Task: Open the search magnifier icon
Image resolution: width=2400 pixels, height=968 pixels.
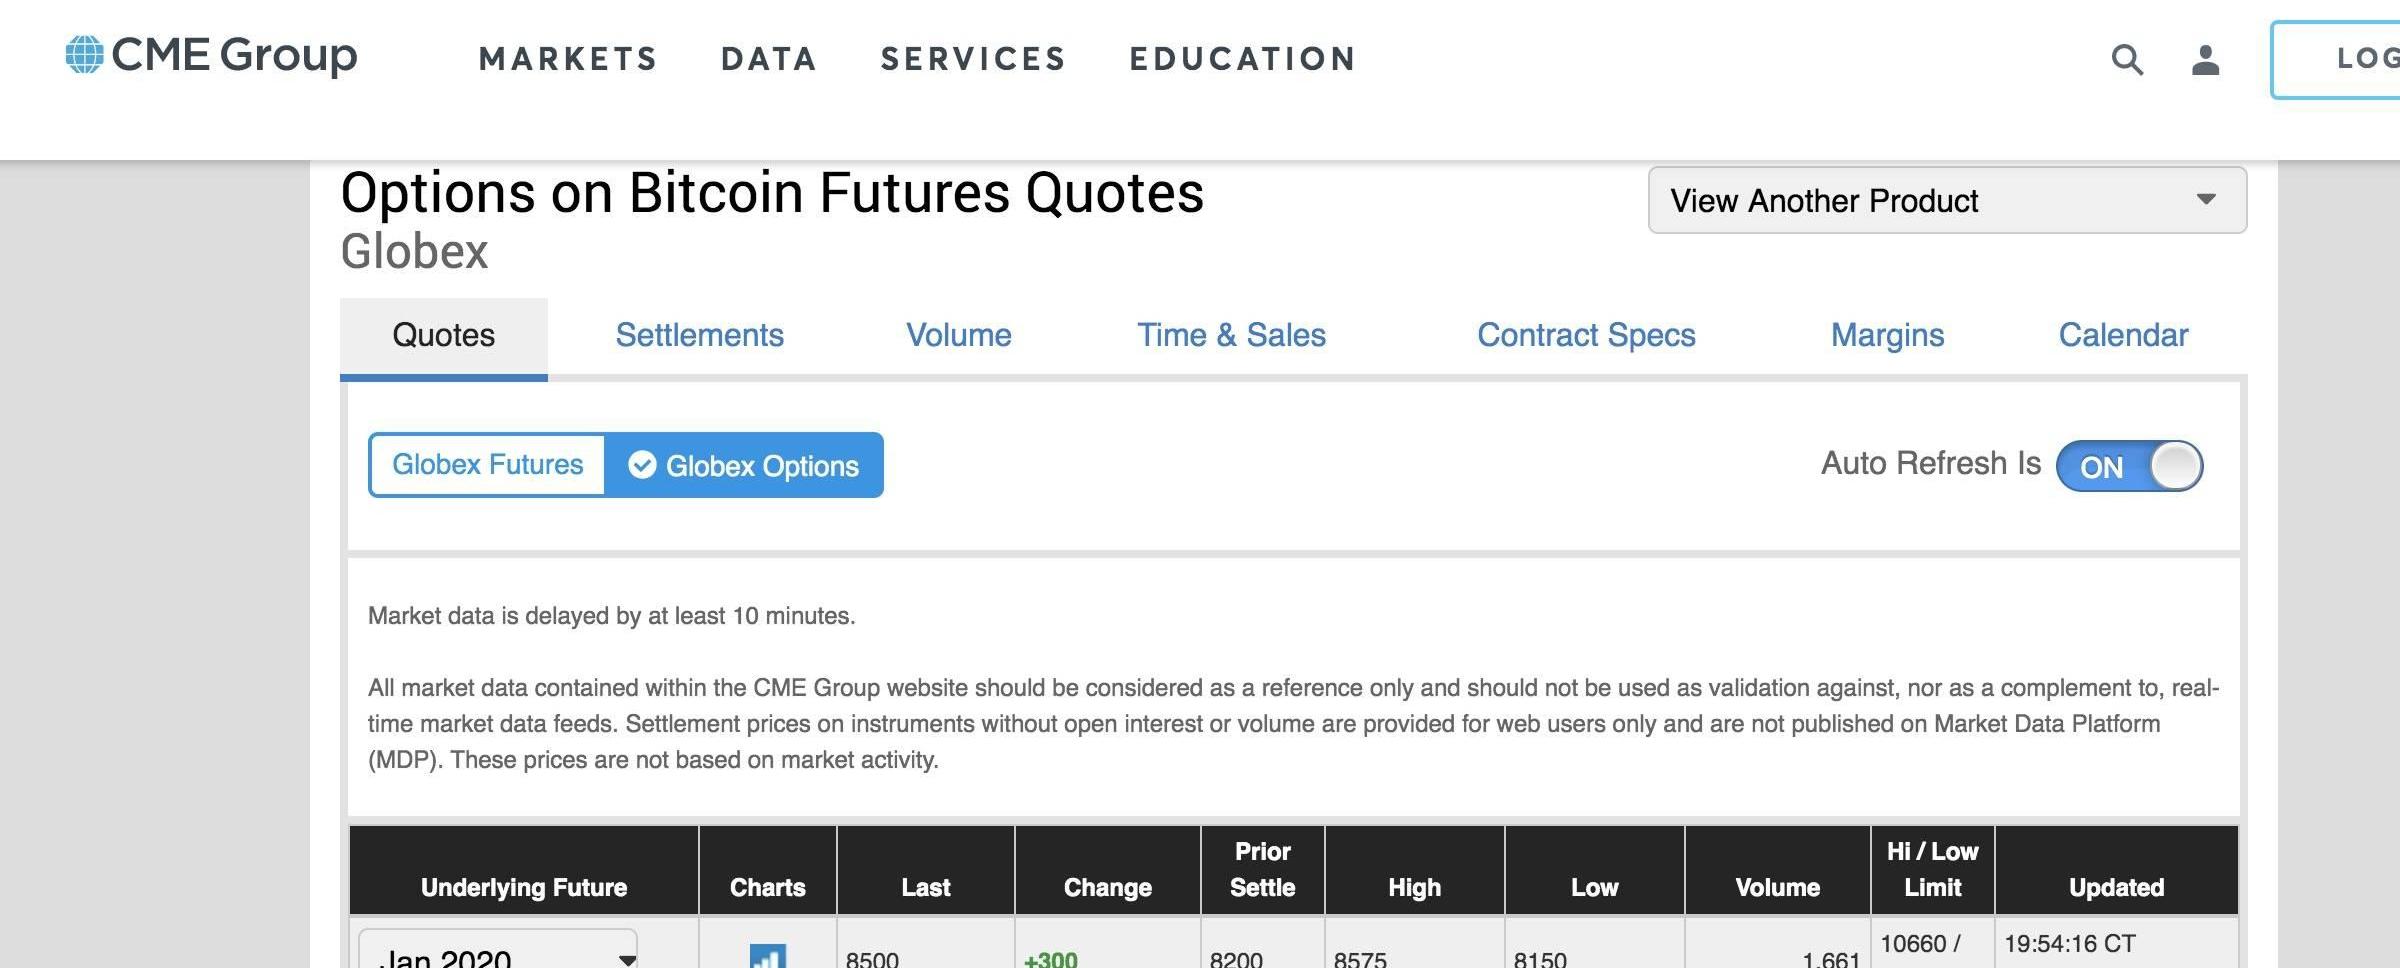Action: pos(2127,60)
